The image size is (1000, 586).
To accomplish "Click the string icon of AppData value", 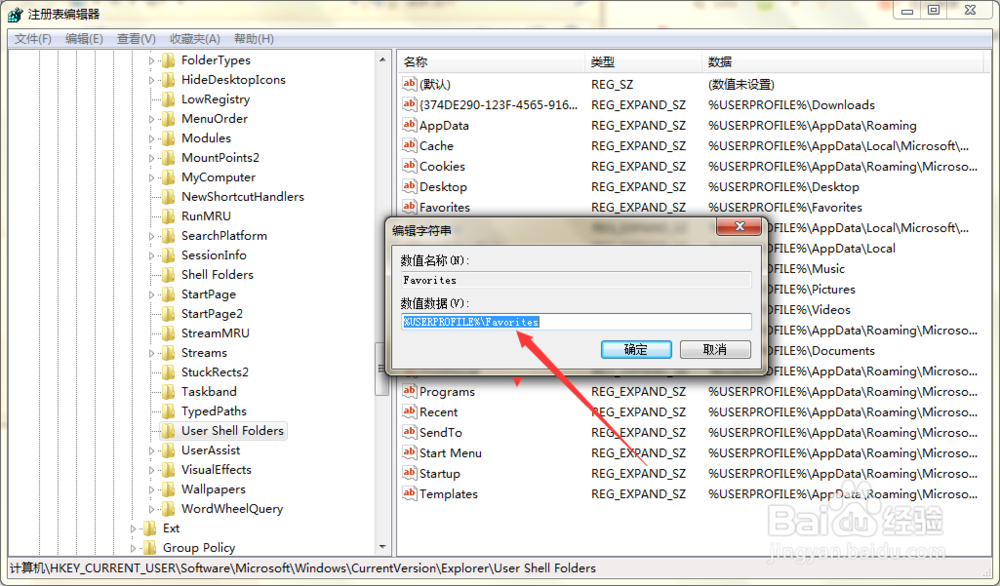I will point(409,125).
